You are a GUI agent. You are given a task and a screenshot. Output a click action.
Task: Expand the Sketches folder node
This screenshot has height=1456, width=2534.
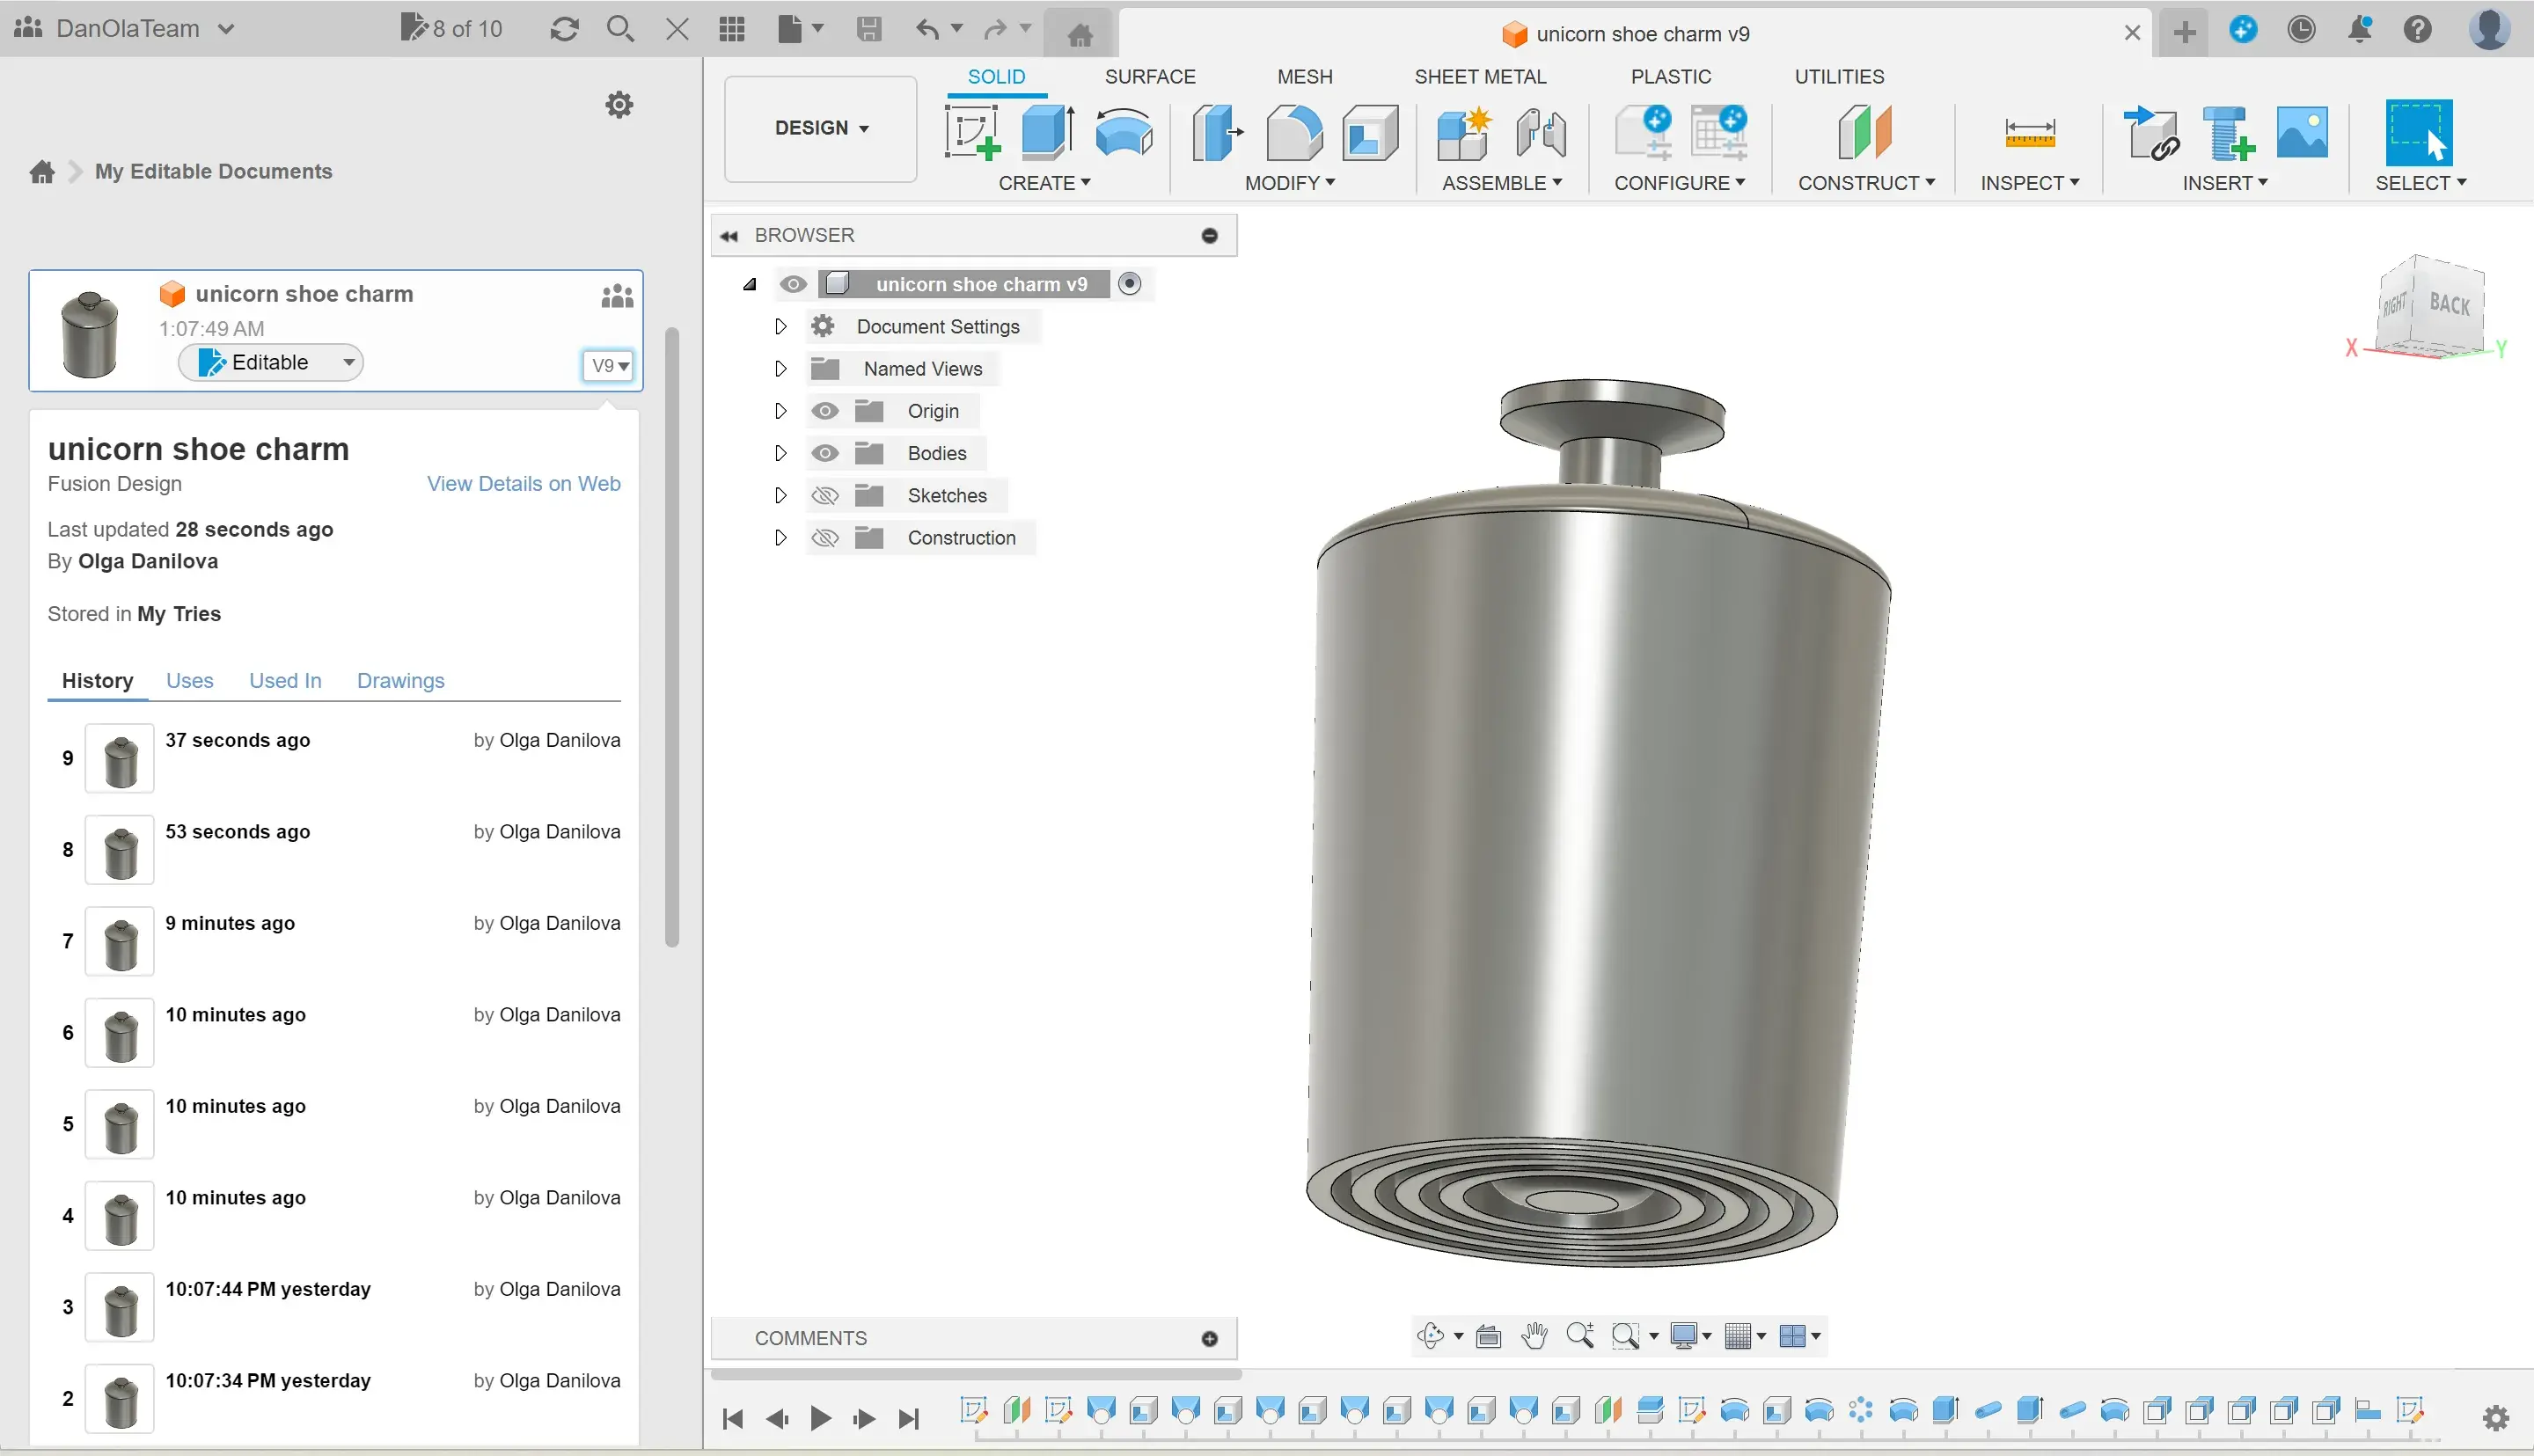(780, 495)
